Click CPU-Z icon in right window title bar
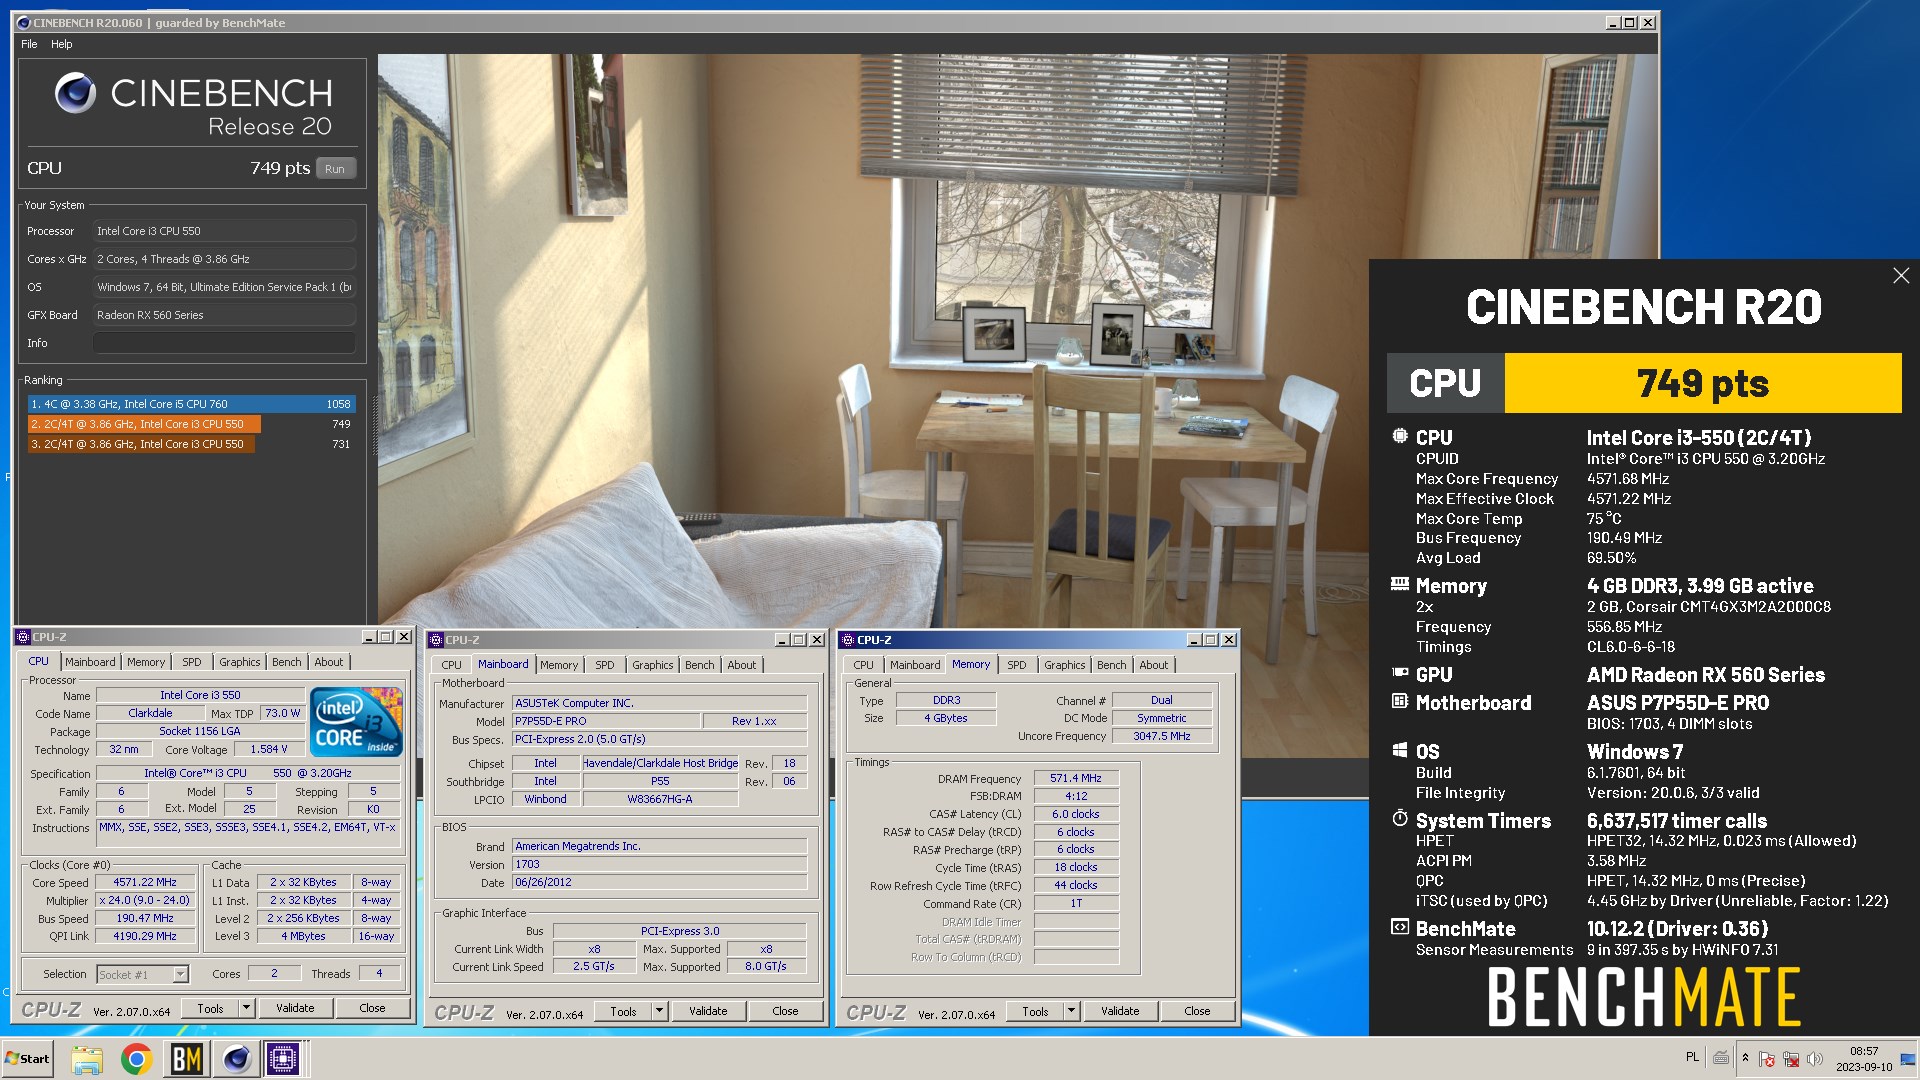 848,640
